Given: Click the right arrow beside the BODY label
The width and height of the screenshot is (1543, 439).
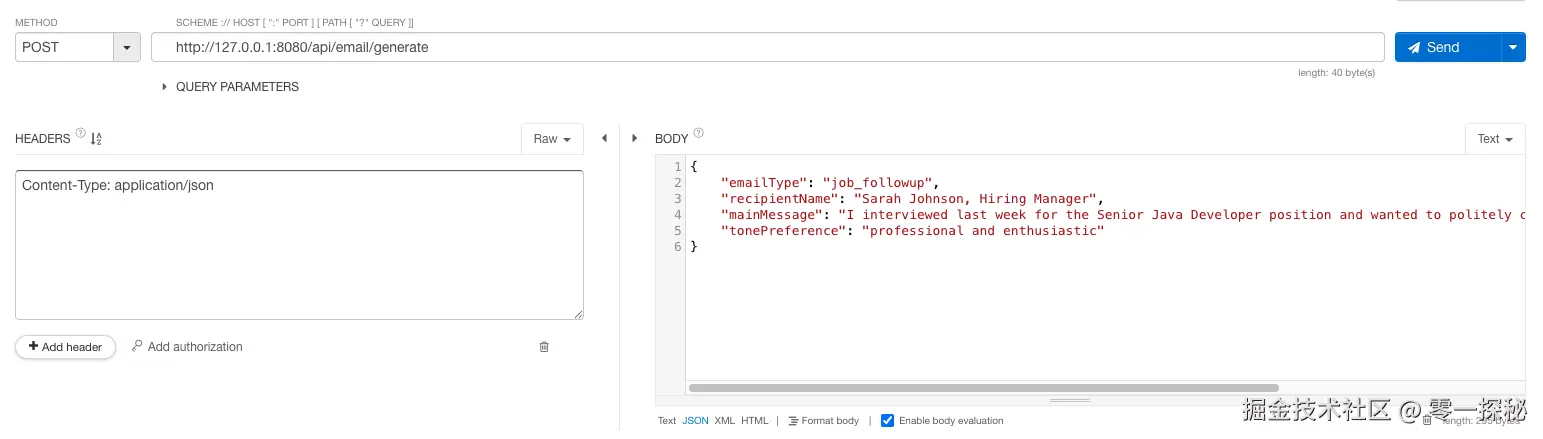Looking at the screenshot, I should [x=635, y=139].
